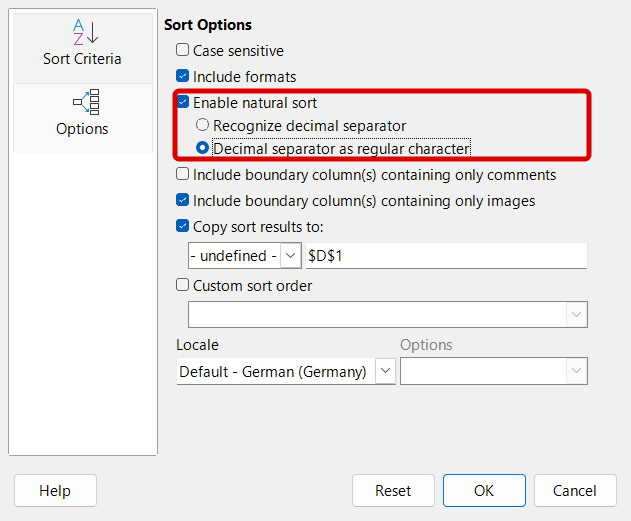The image size is (631, 521).
Task: Enable the Case sensitive checkbox
Action: click(183, 51)
